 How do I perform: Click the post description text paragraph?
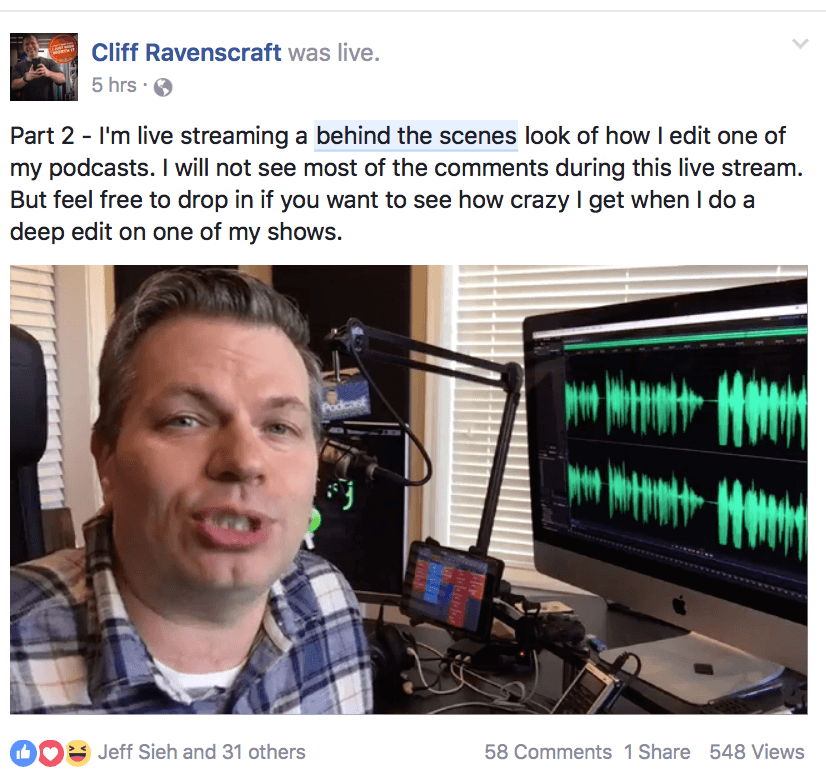pyautogui.click(x=406, y=184)
